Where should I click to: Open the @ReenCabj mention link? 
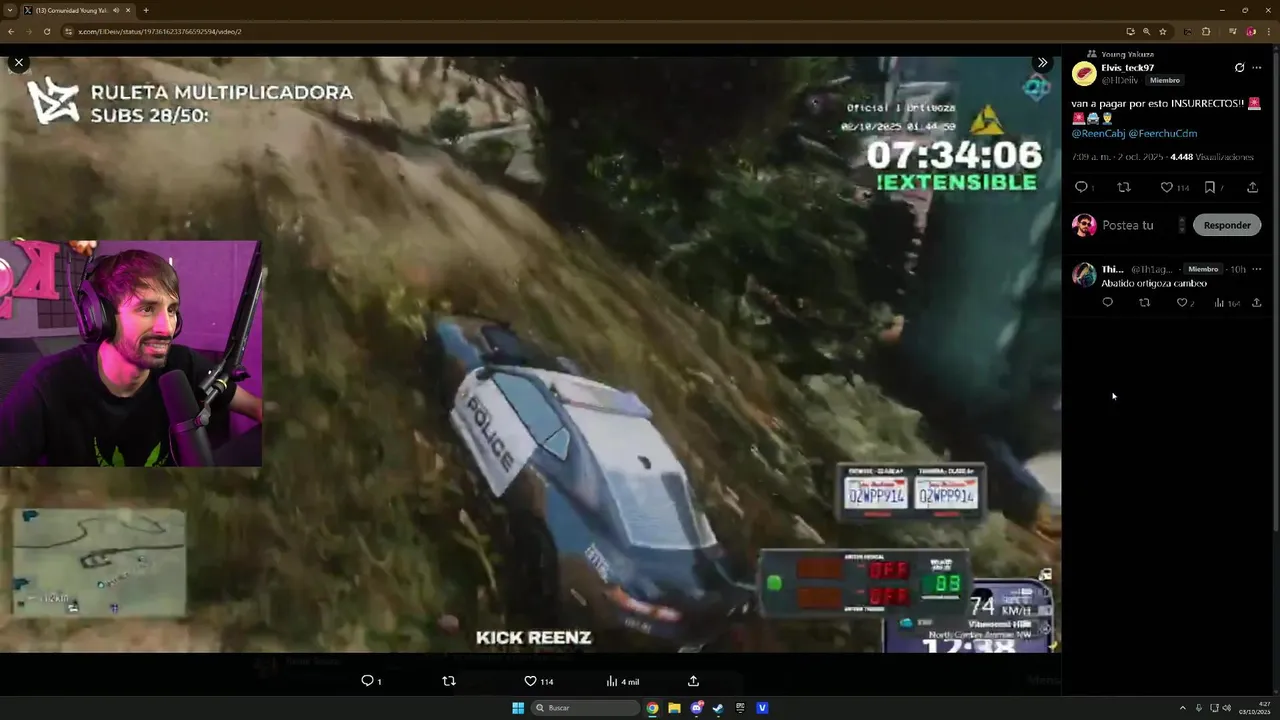pyautogui.click(x=1098, y=133)
